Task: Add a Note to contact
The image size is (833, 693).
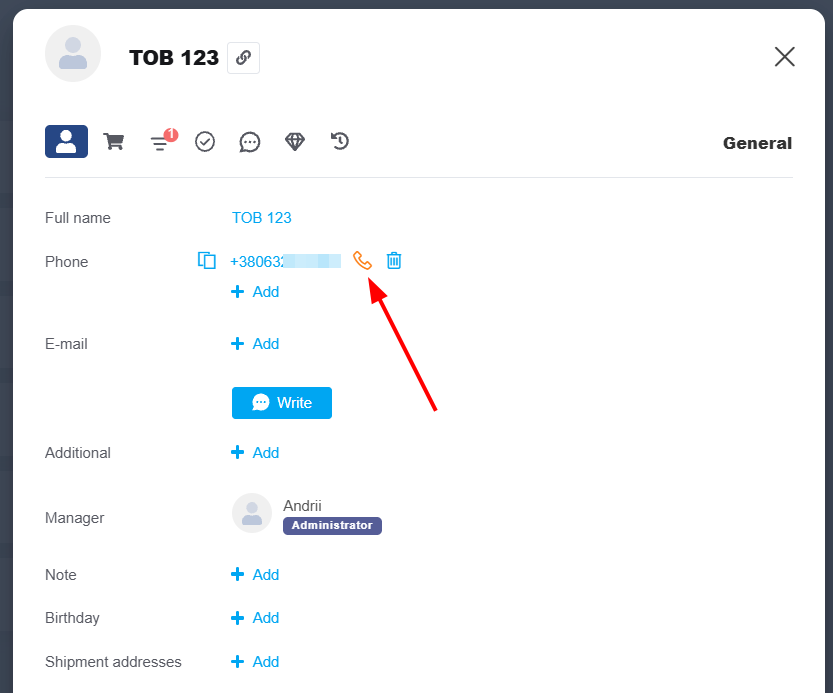Action: (x=256, y=575)
